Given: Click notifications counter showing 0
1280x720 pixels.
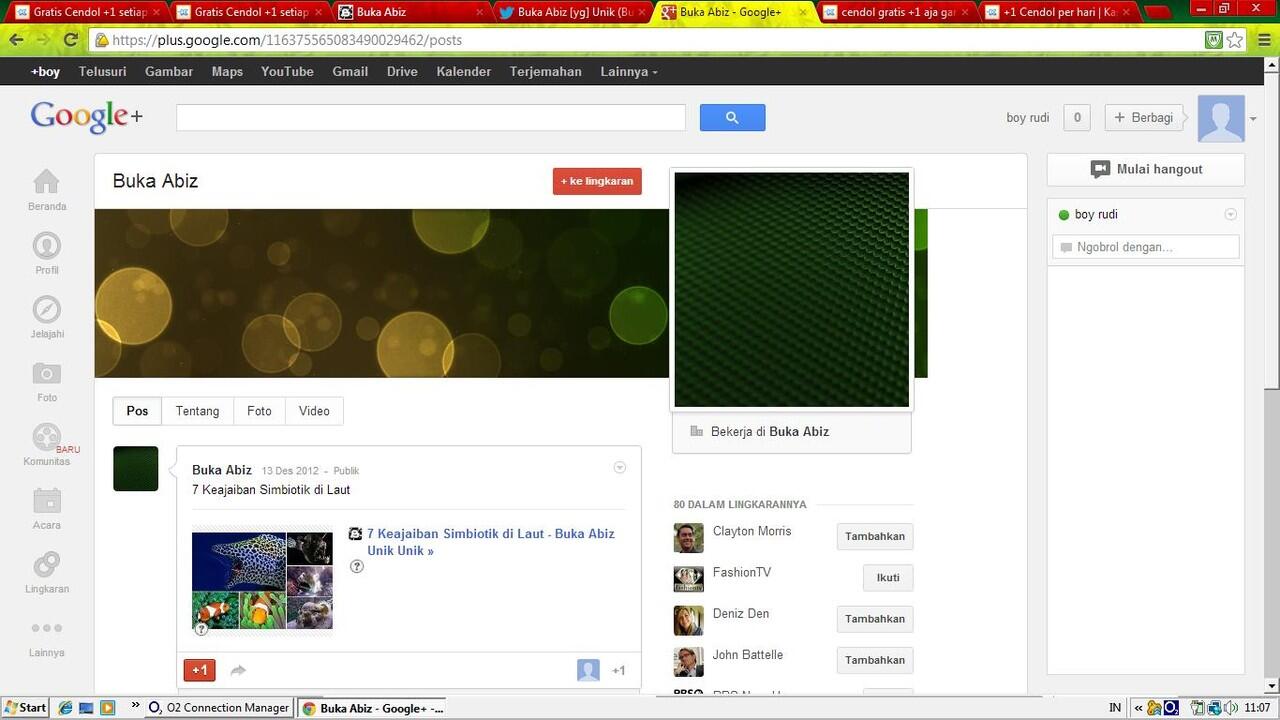Looking at the screenshot, I should (1077, 118).
